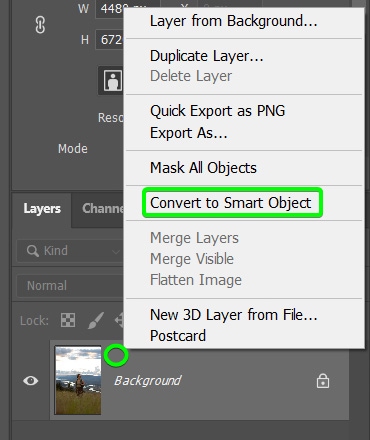370x440 pixels.
Task: Select the Layers tab
Action: pos(42,209)
